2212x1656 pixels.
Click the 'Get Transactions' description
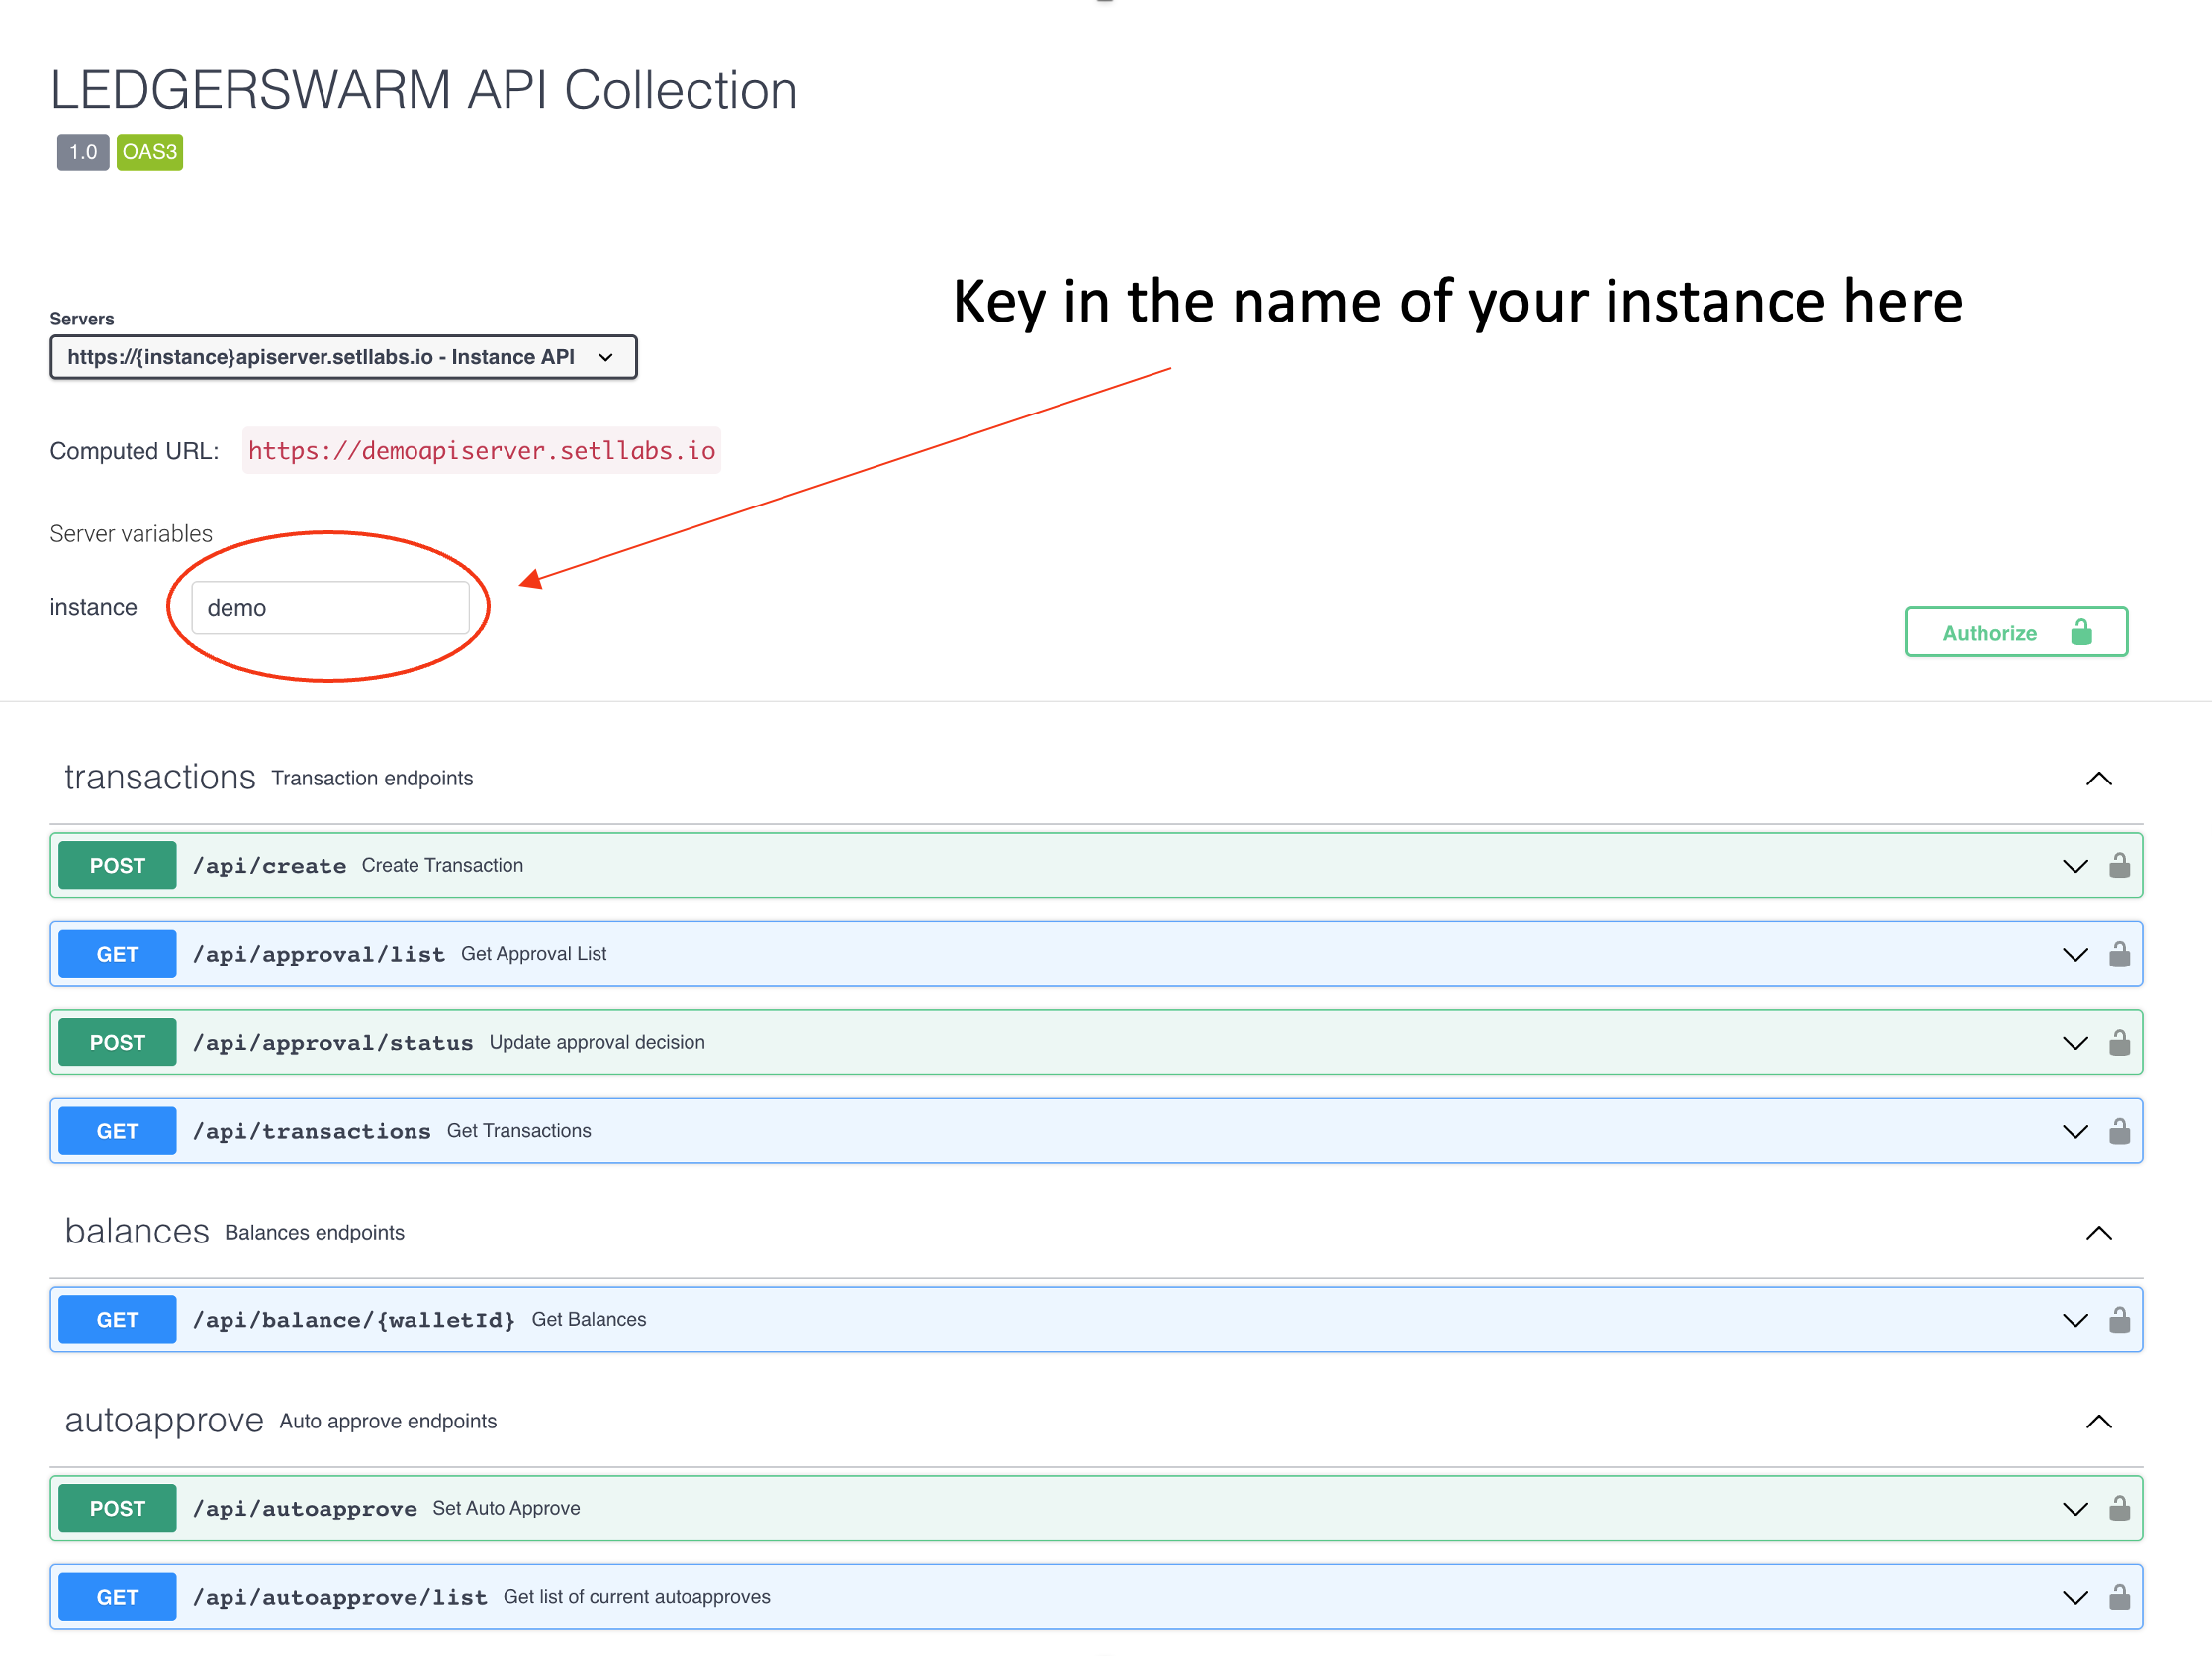519,1130
